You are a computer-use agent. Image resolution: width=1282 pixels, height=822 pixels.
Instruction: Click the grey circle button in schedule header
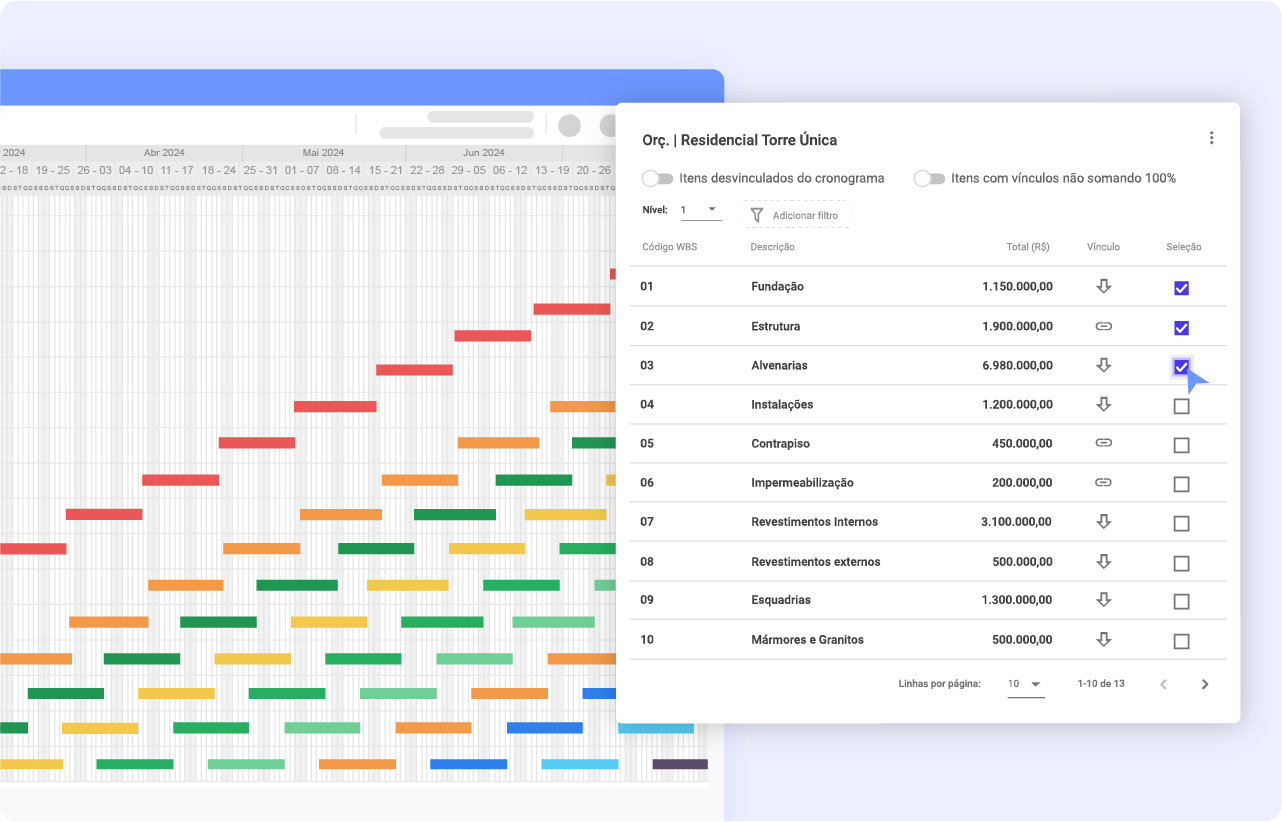pyautogui.click(x=569, y=125)
